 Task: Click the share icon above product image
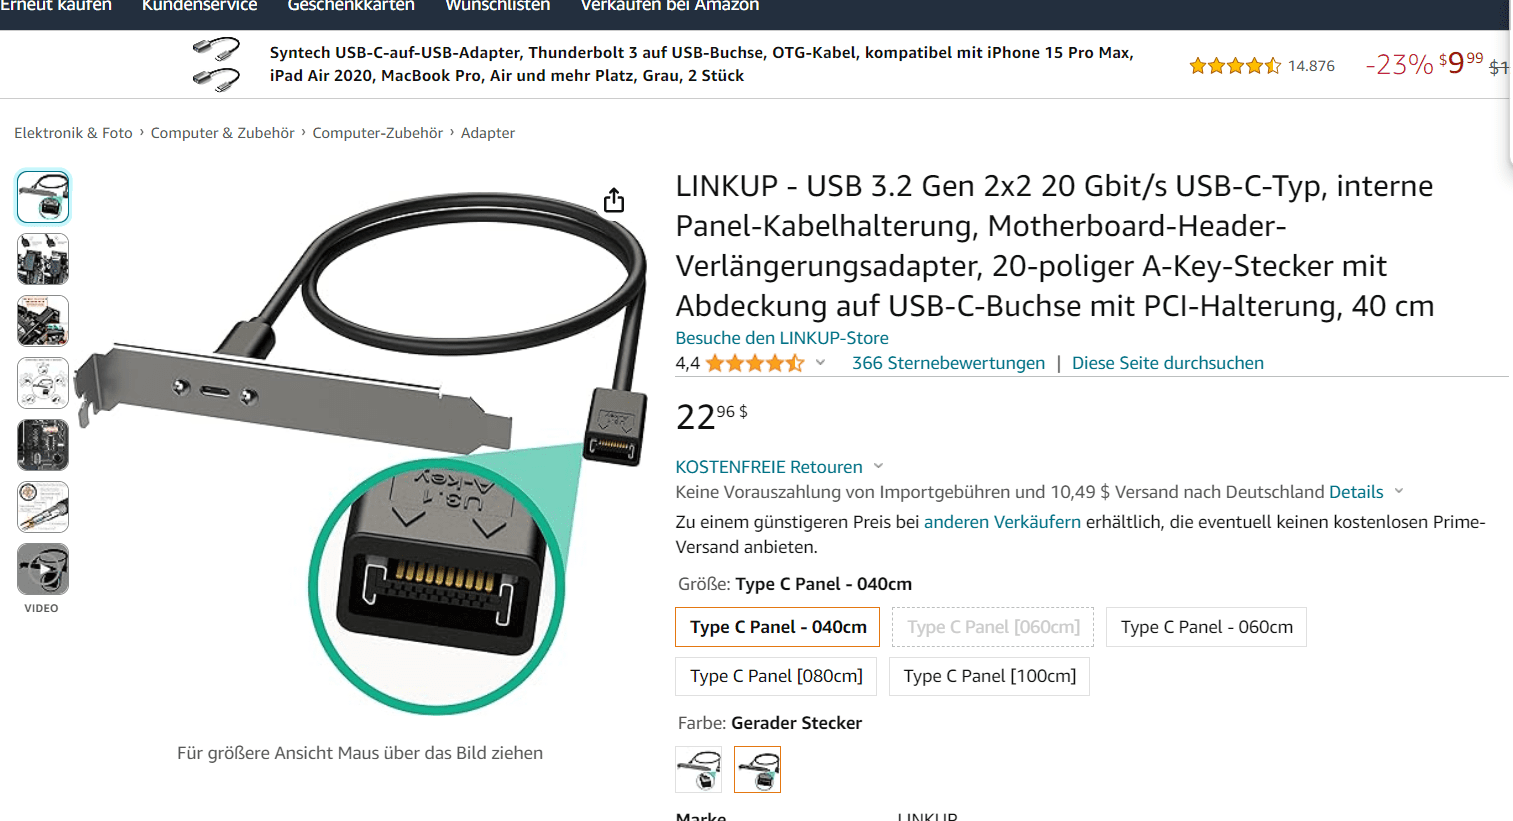click(x=614, y=200)
